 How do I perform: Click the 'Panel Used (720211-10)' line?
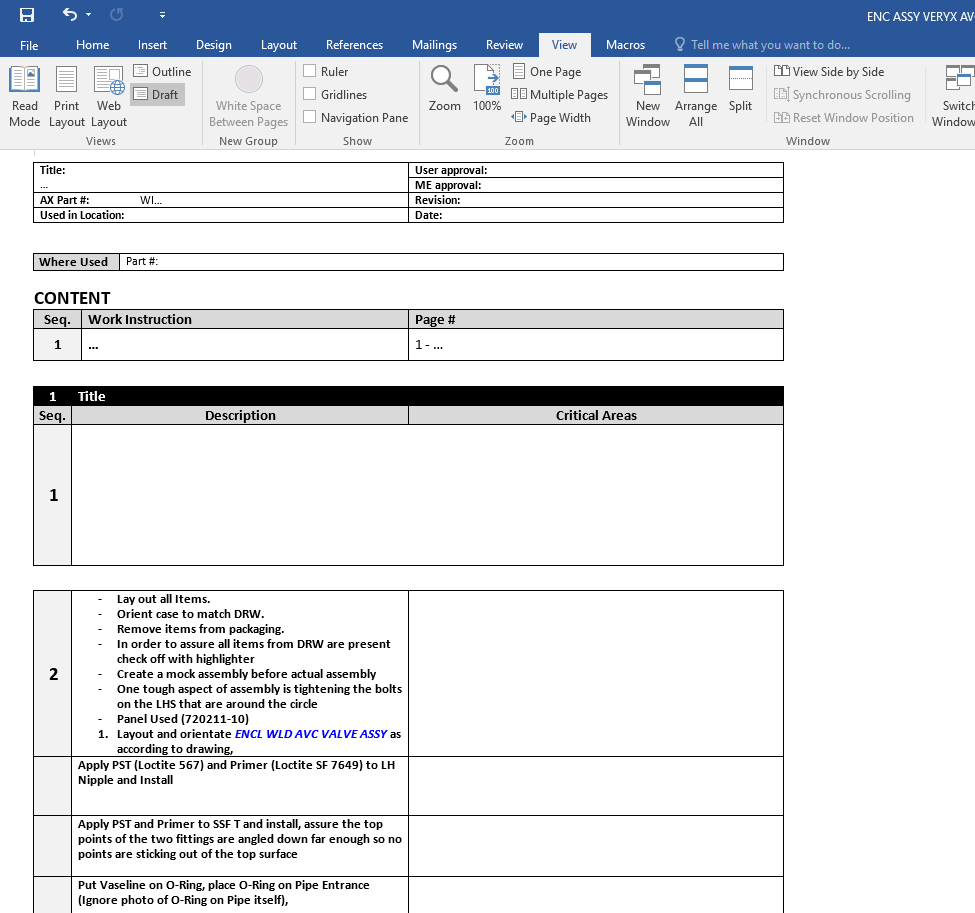point(183,719)
